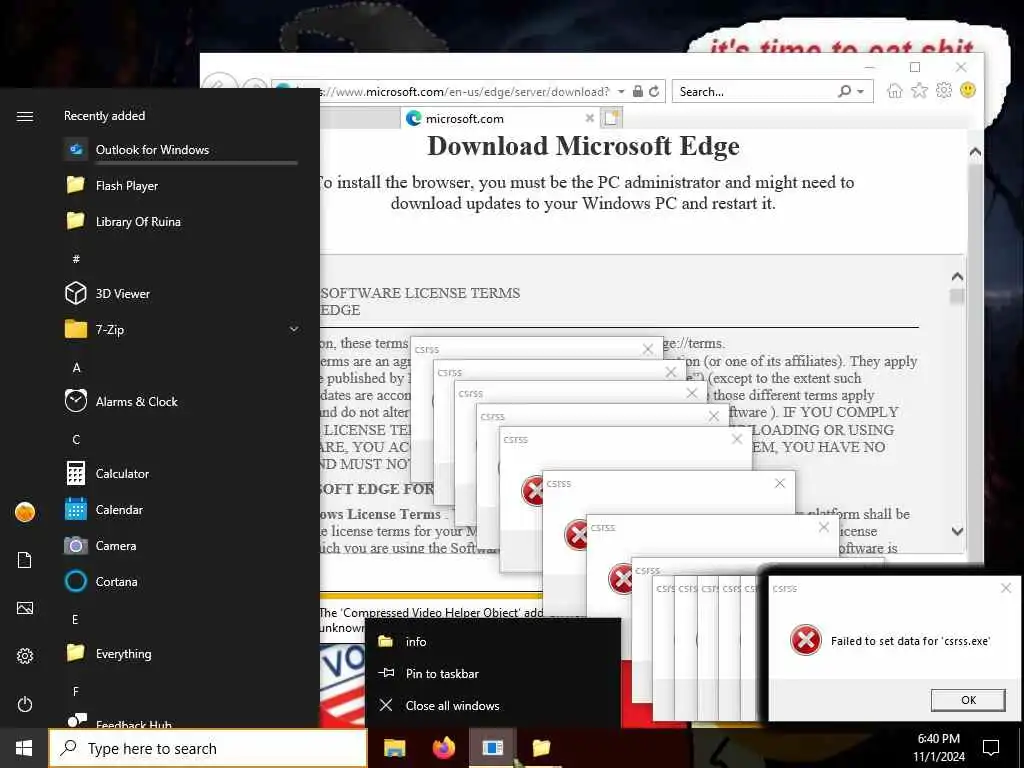The width and height of the screenshot is (1024, 768).
Task: Click the security lock icon
Action: (x=637, y=91)
